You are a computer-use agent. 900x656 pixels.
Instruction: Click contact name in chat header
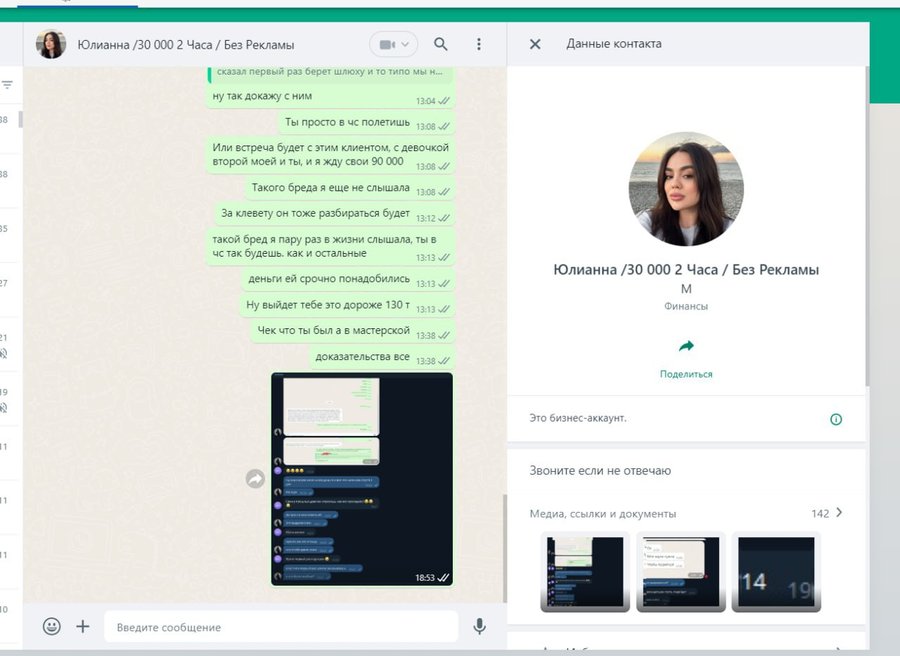pyautogui.click(x=185, y=45)
